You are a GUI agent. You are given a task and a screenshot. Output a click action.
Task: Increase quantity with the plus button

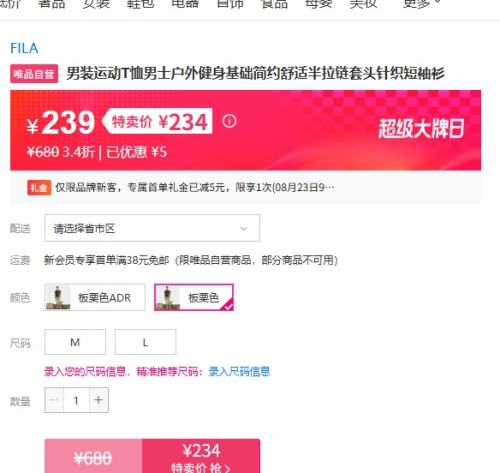pyautogui.click(x=99, y=400)
